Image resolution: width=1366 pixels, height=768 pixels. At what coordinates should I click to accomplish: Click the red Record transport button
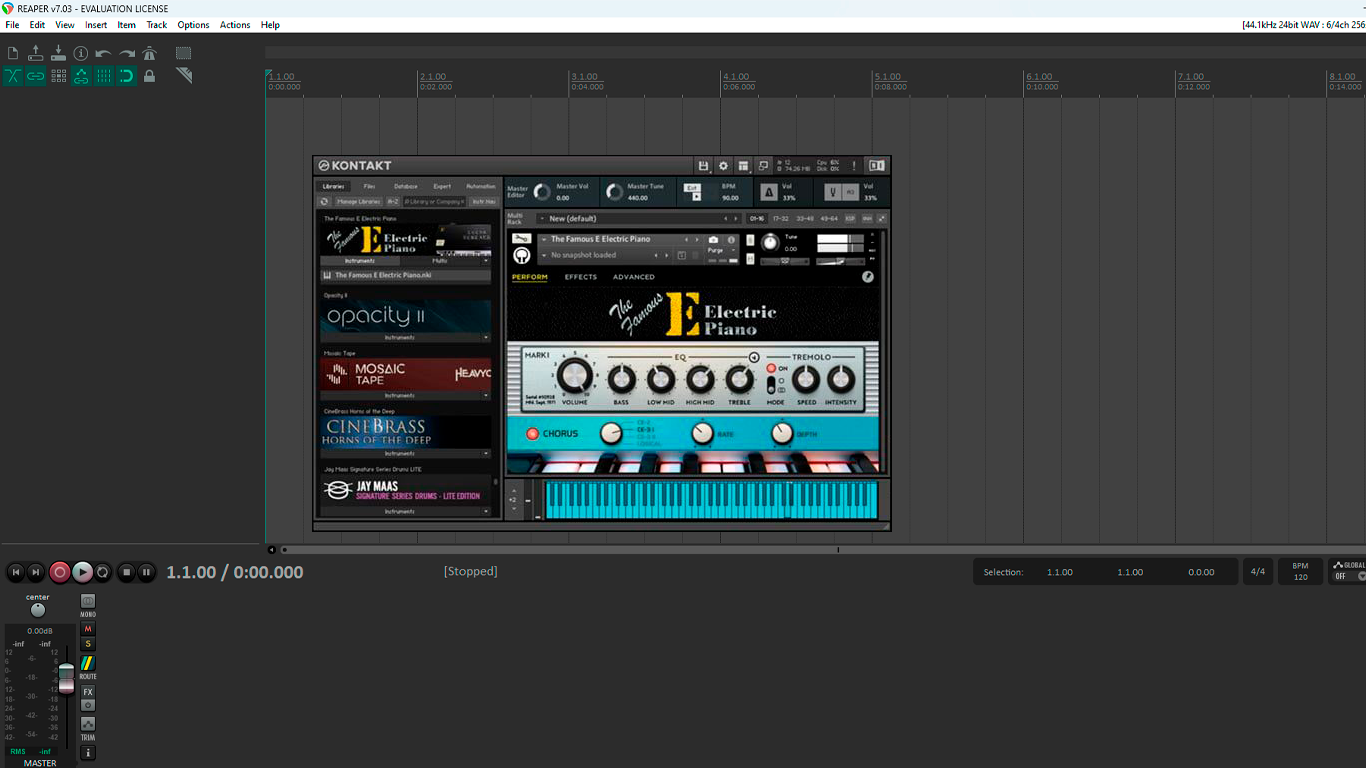tap(60, 572)
